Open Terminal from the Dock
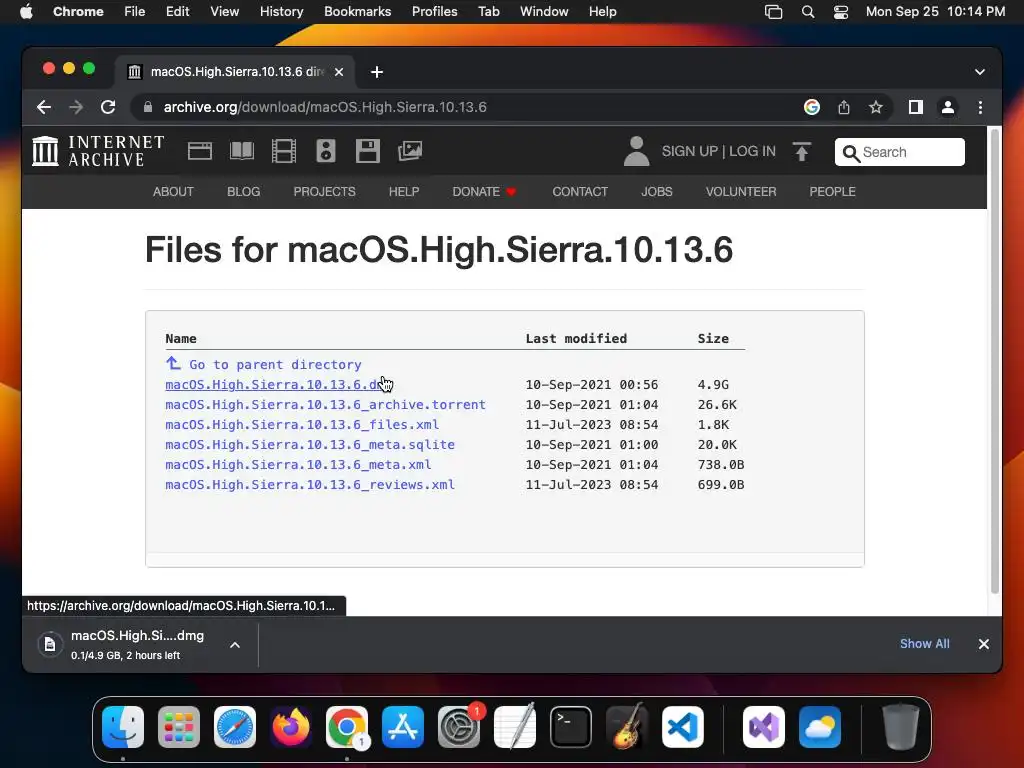The width and height of the screenshot is (1024, 768). (x=571, y=727)
